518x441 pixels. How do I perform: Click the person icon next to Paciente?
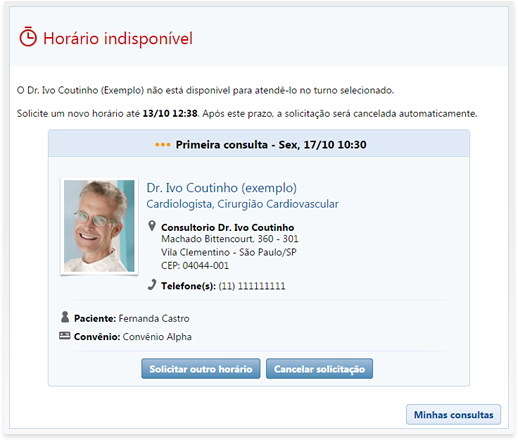click(65, 317)
